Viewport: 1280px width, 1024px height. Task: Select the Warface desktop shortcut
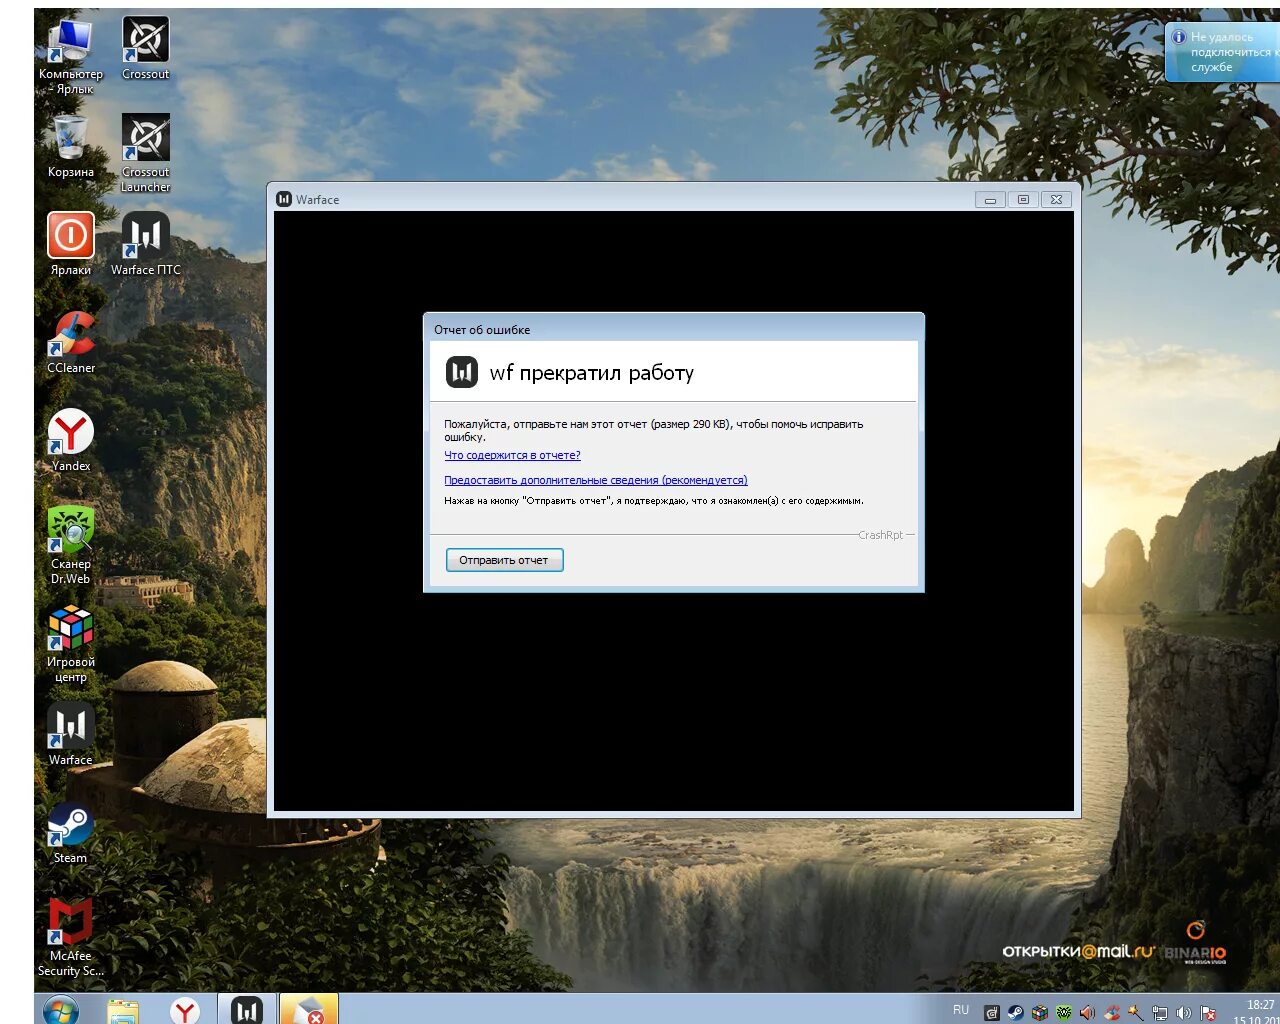pyautogui.click(x=70, y=734)
